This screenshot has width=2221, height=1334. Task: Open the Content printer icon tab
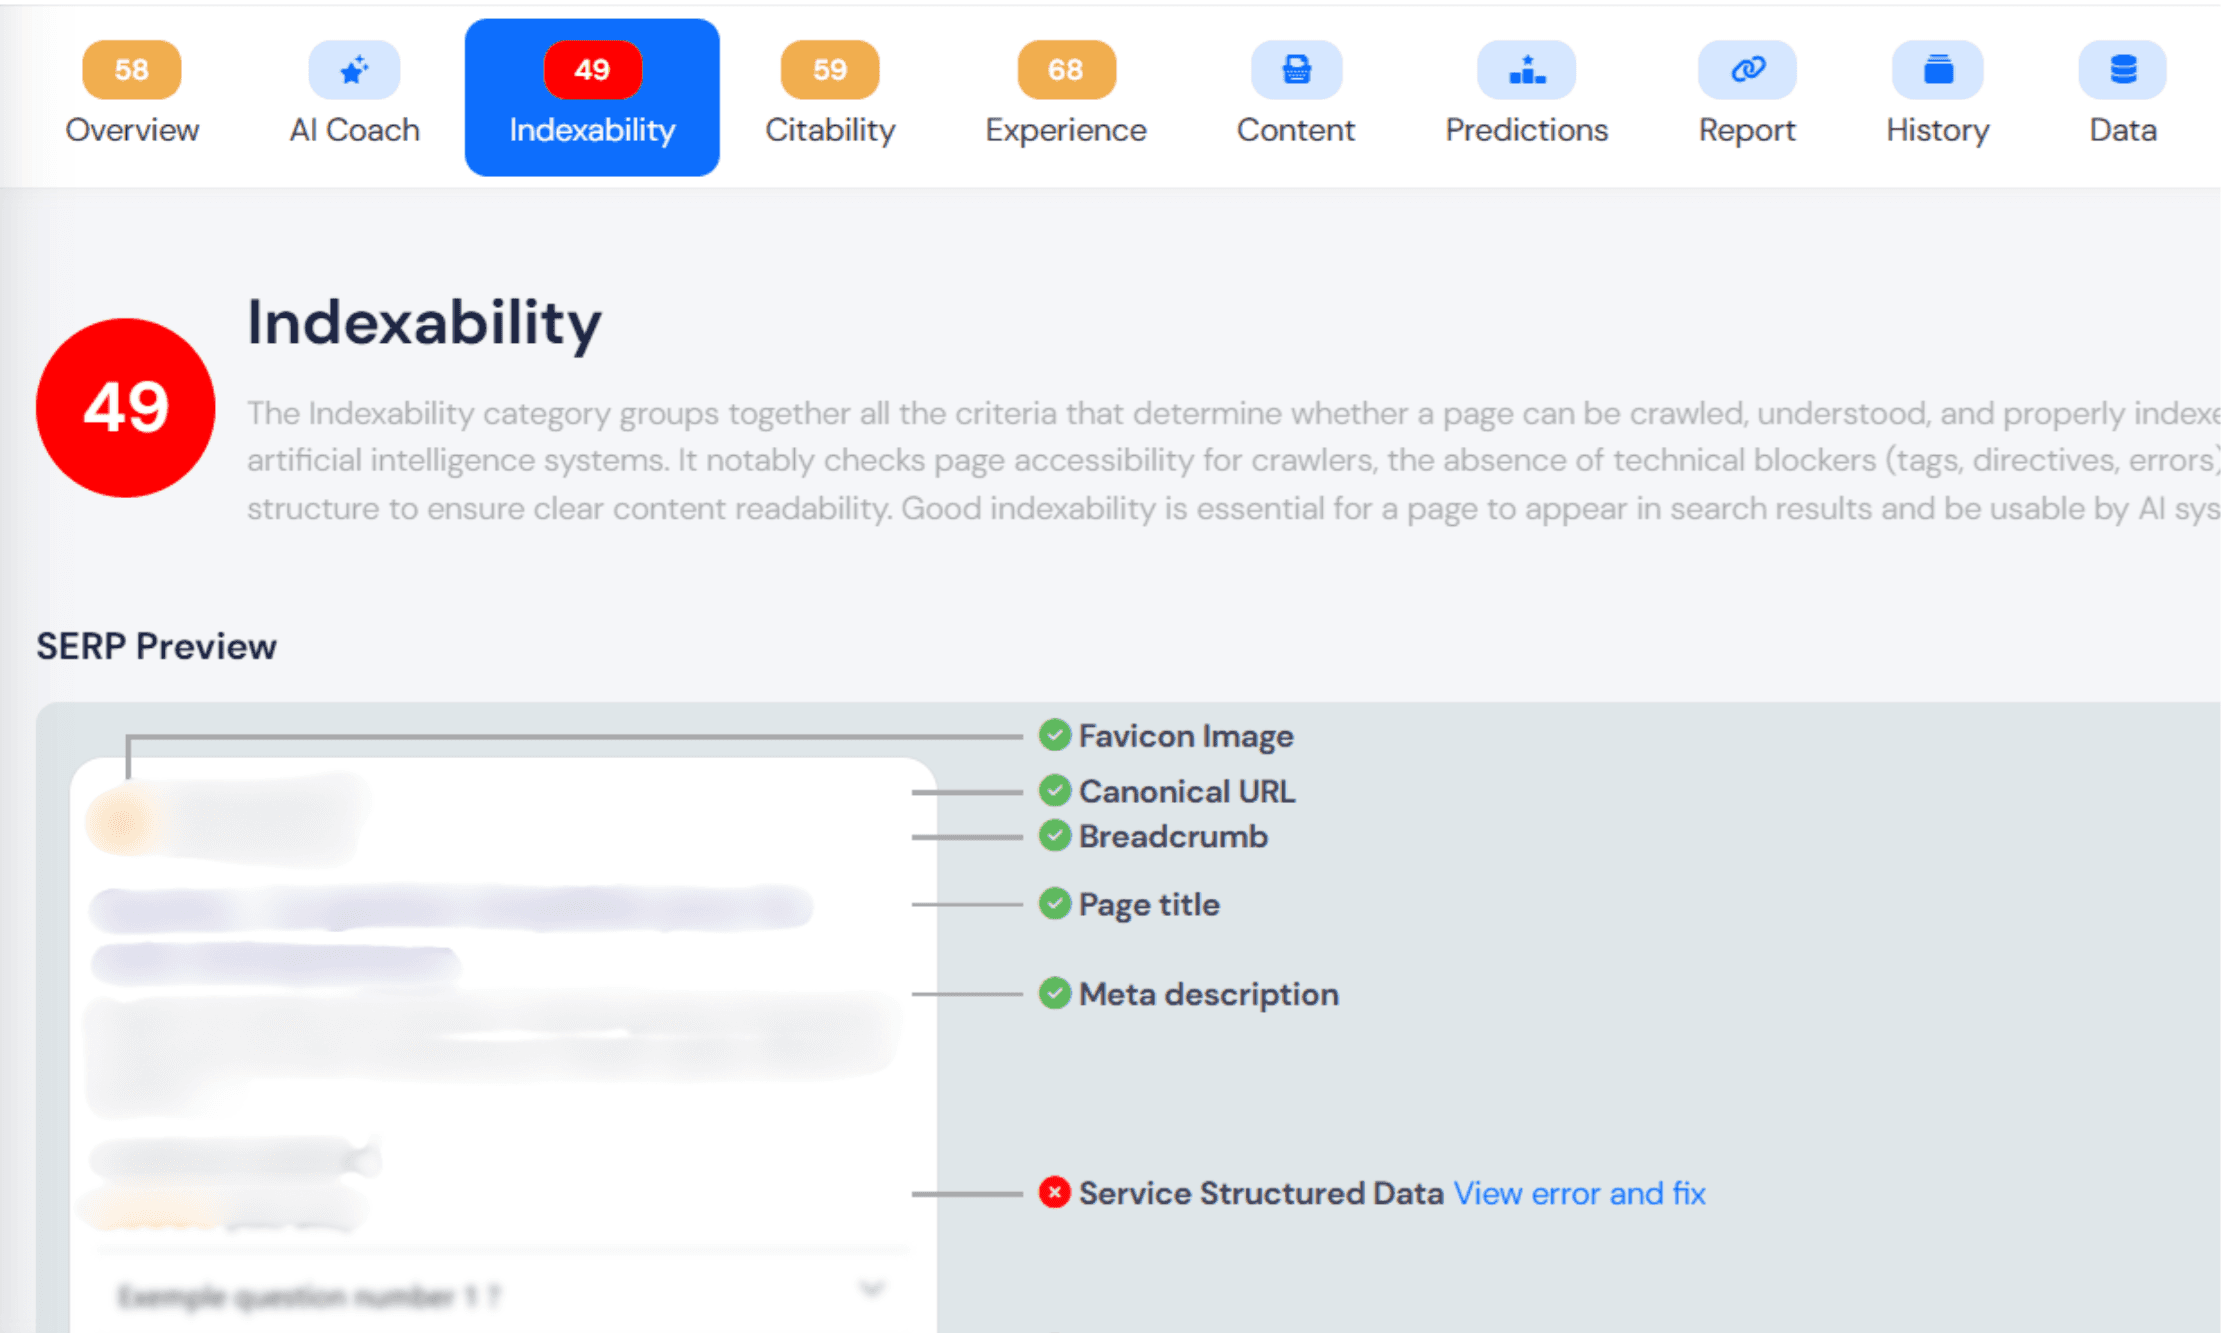click(1296, 70)
